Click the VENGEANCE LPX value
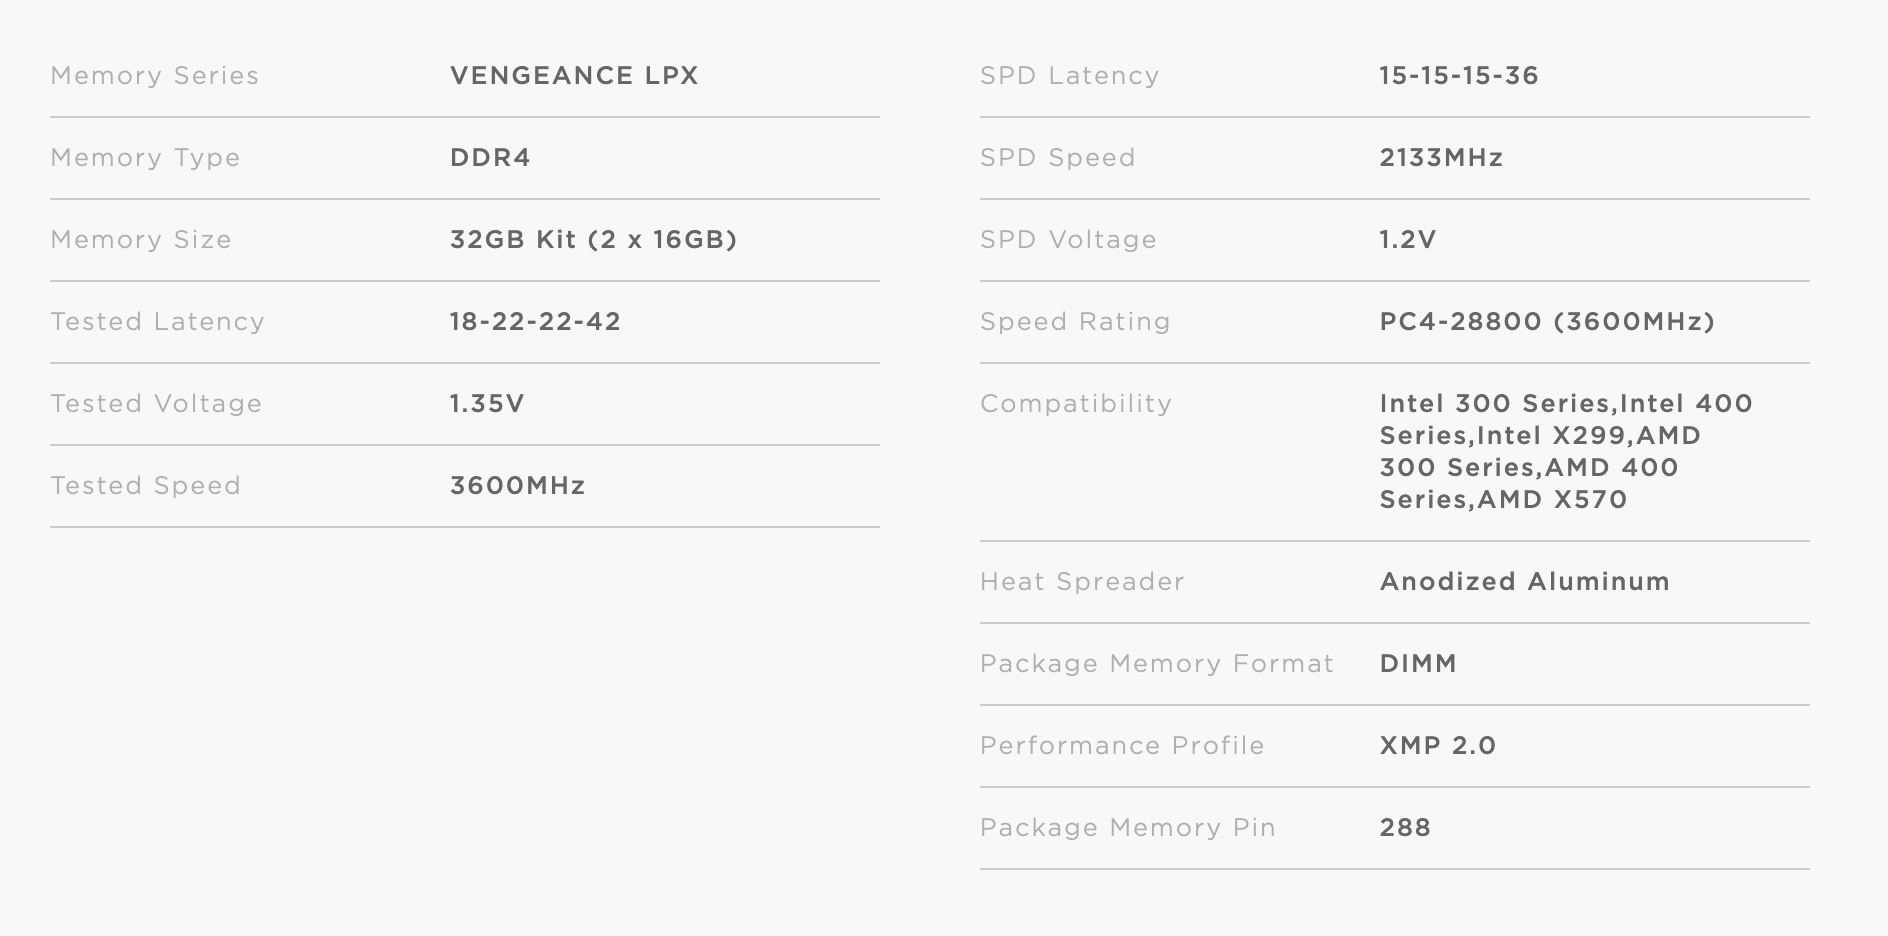This screenshot has width=1888, height=936. click(x=574, y=76)
